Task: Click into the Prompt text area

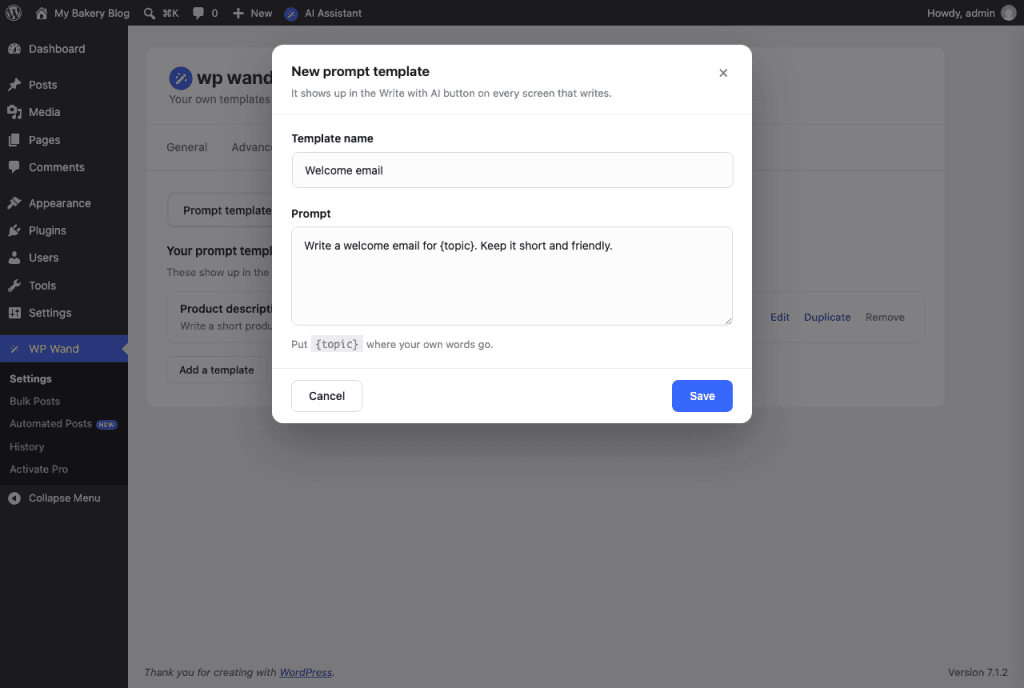Action: coord(512,276)
